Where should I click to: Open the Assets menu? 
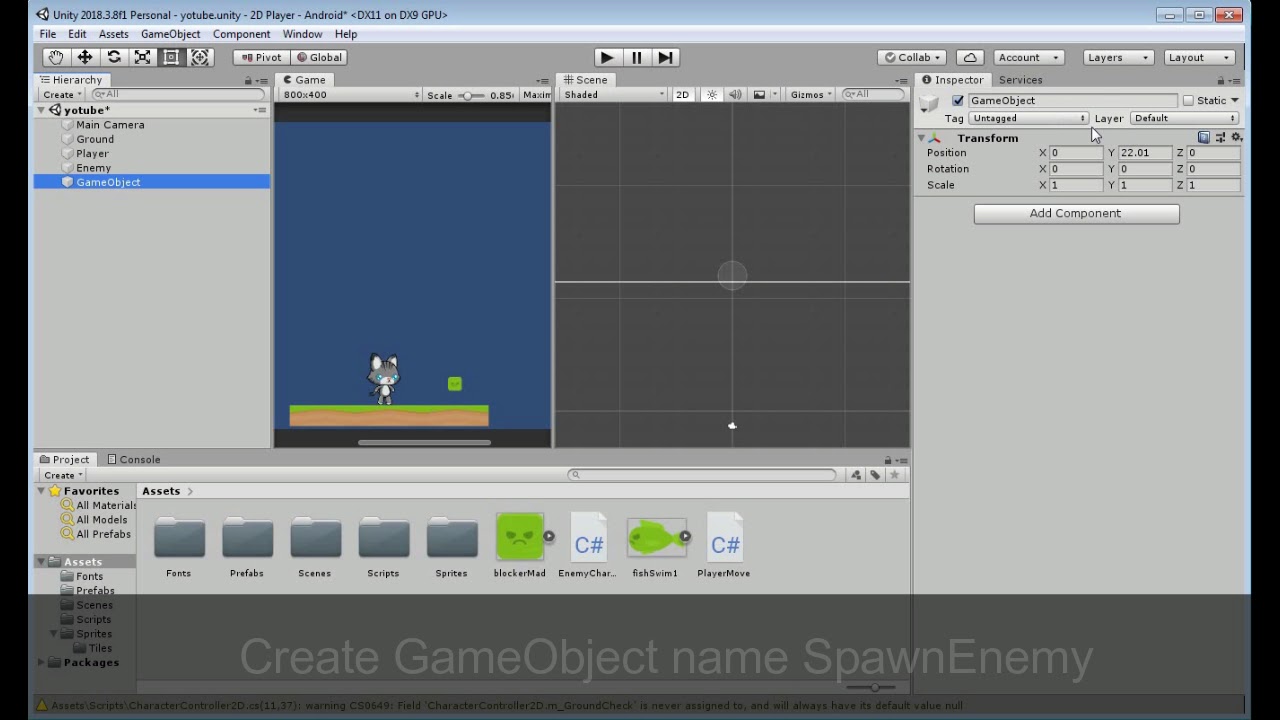113,34
